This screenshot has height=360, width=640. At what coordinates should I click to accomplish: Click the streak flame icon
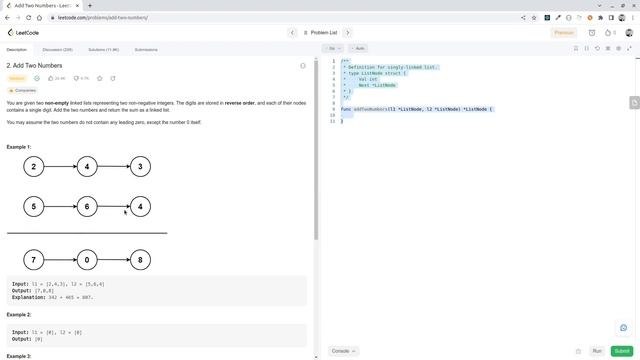(608, 33)
